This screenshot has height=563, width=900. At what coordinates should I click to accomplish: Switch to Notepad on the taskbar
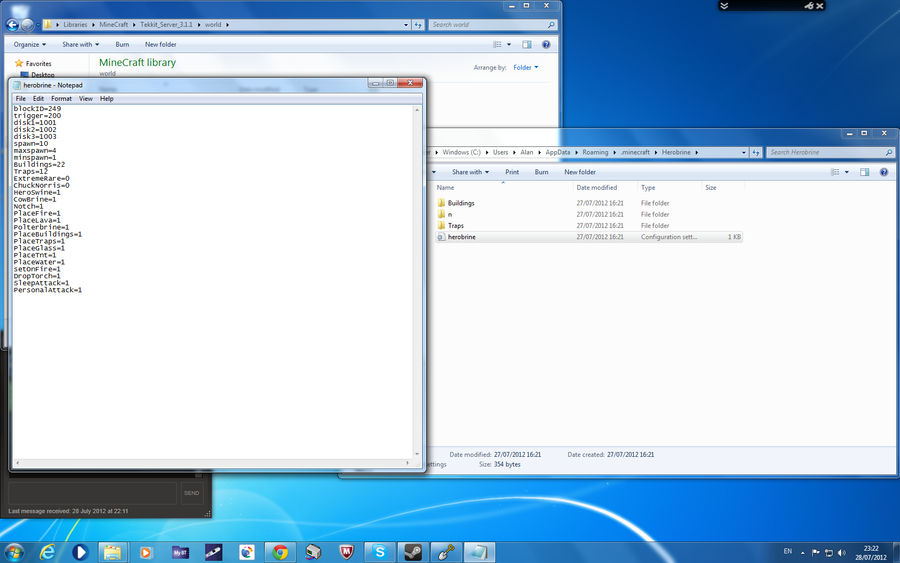click(479, 552)
